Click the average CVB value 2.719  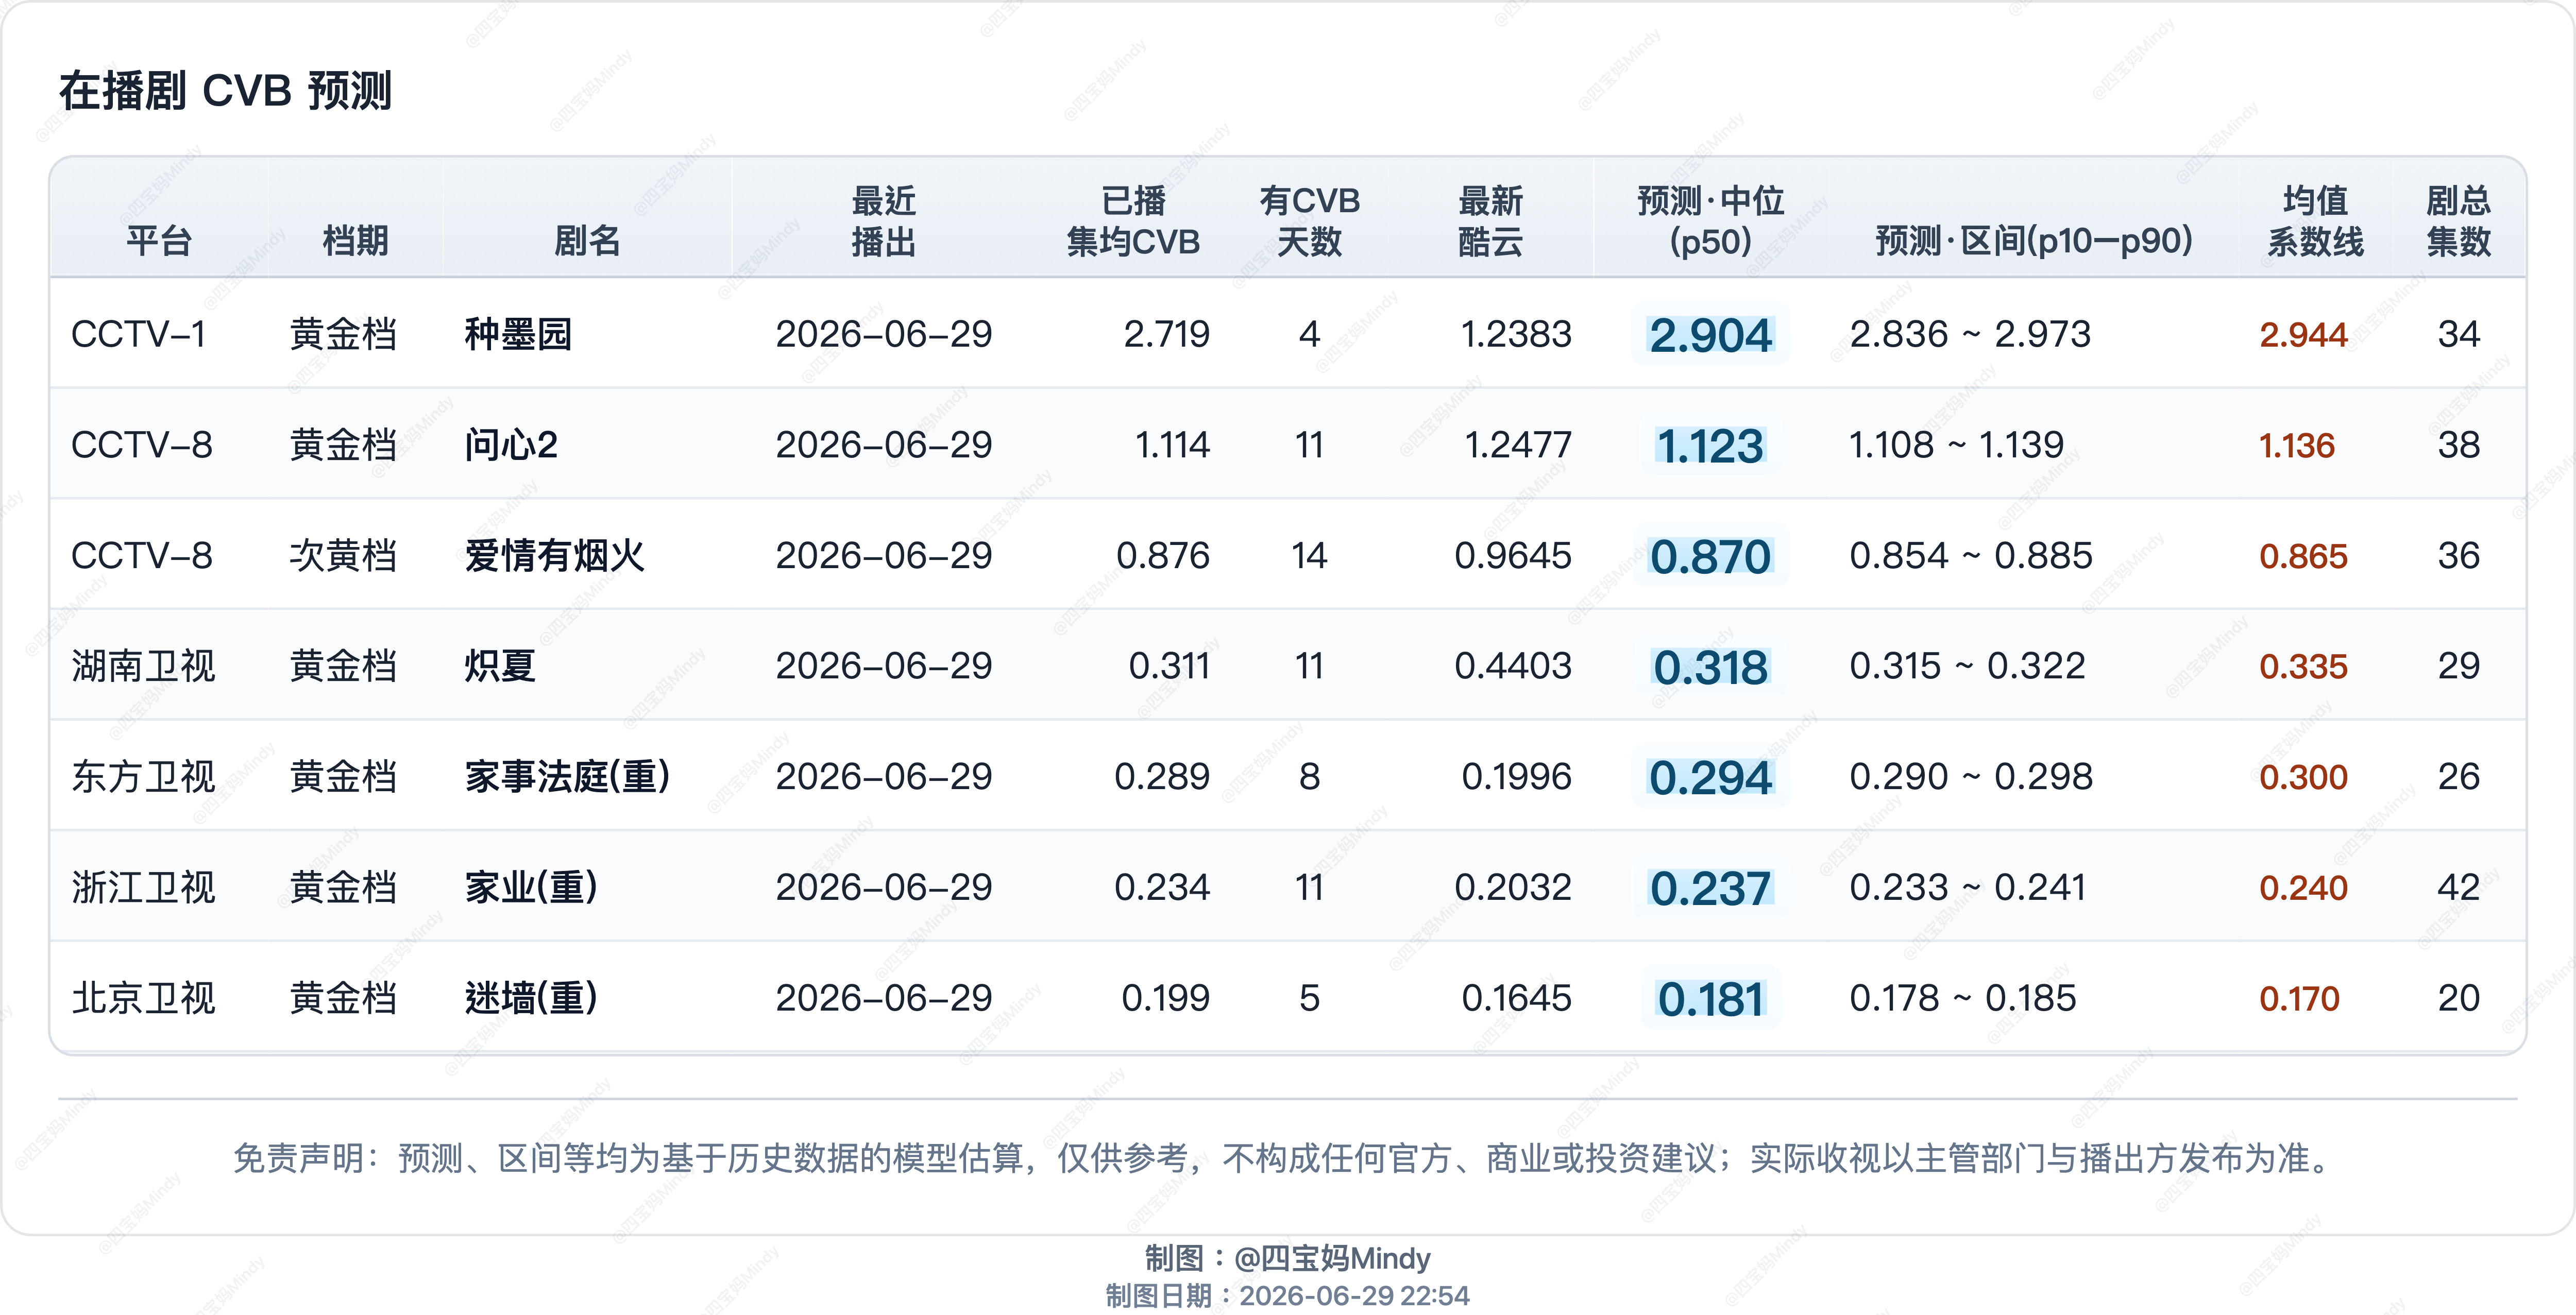[x=1166, y=334]
